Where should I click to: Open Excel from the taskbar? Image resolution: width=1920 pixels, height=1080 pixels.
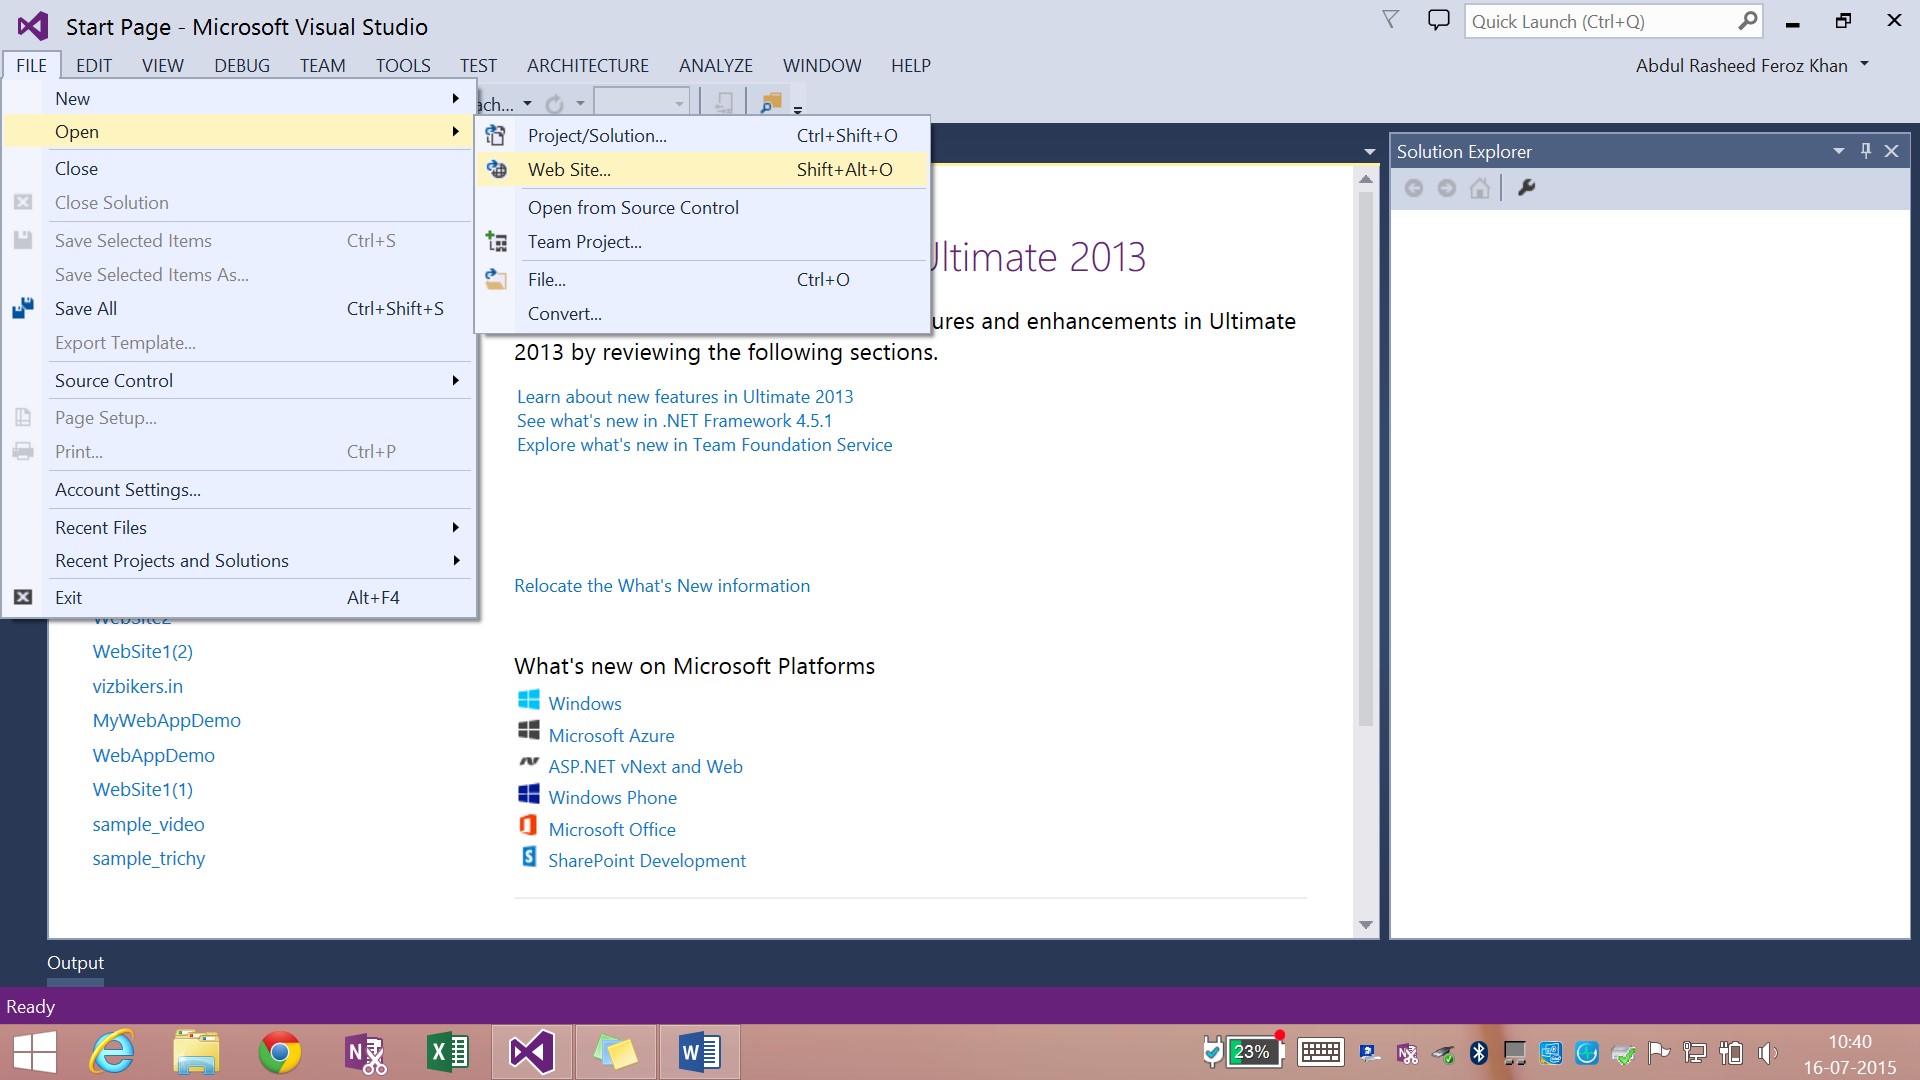(x=447, y=1052)
